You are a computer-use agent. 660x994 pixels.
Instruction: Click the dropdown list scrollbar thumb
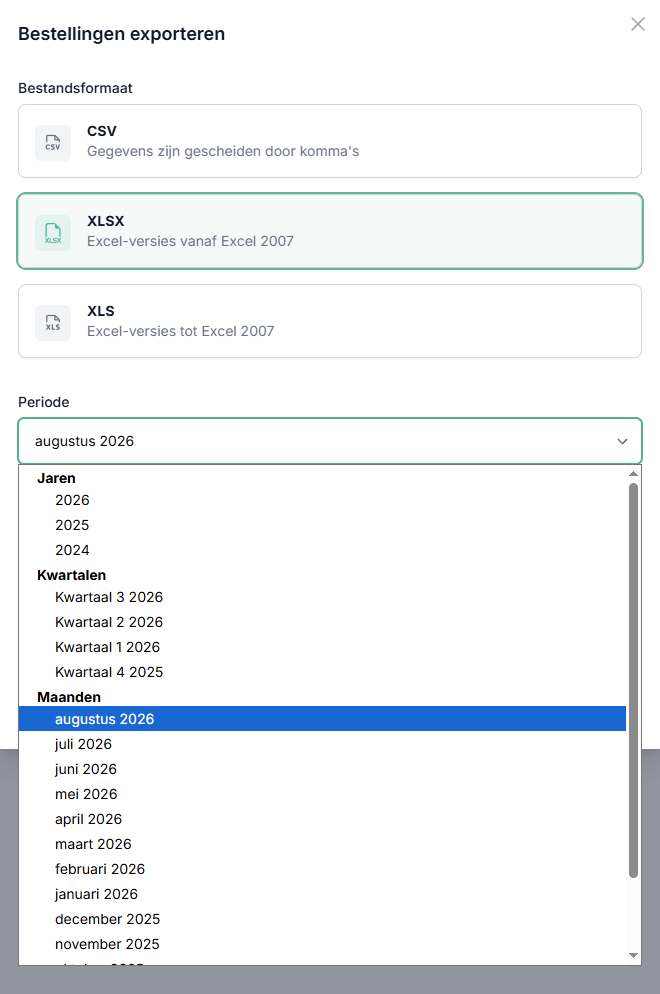point(633,680)
